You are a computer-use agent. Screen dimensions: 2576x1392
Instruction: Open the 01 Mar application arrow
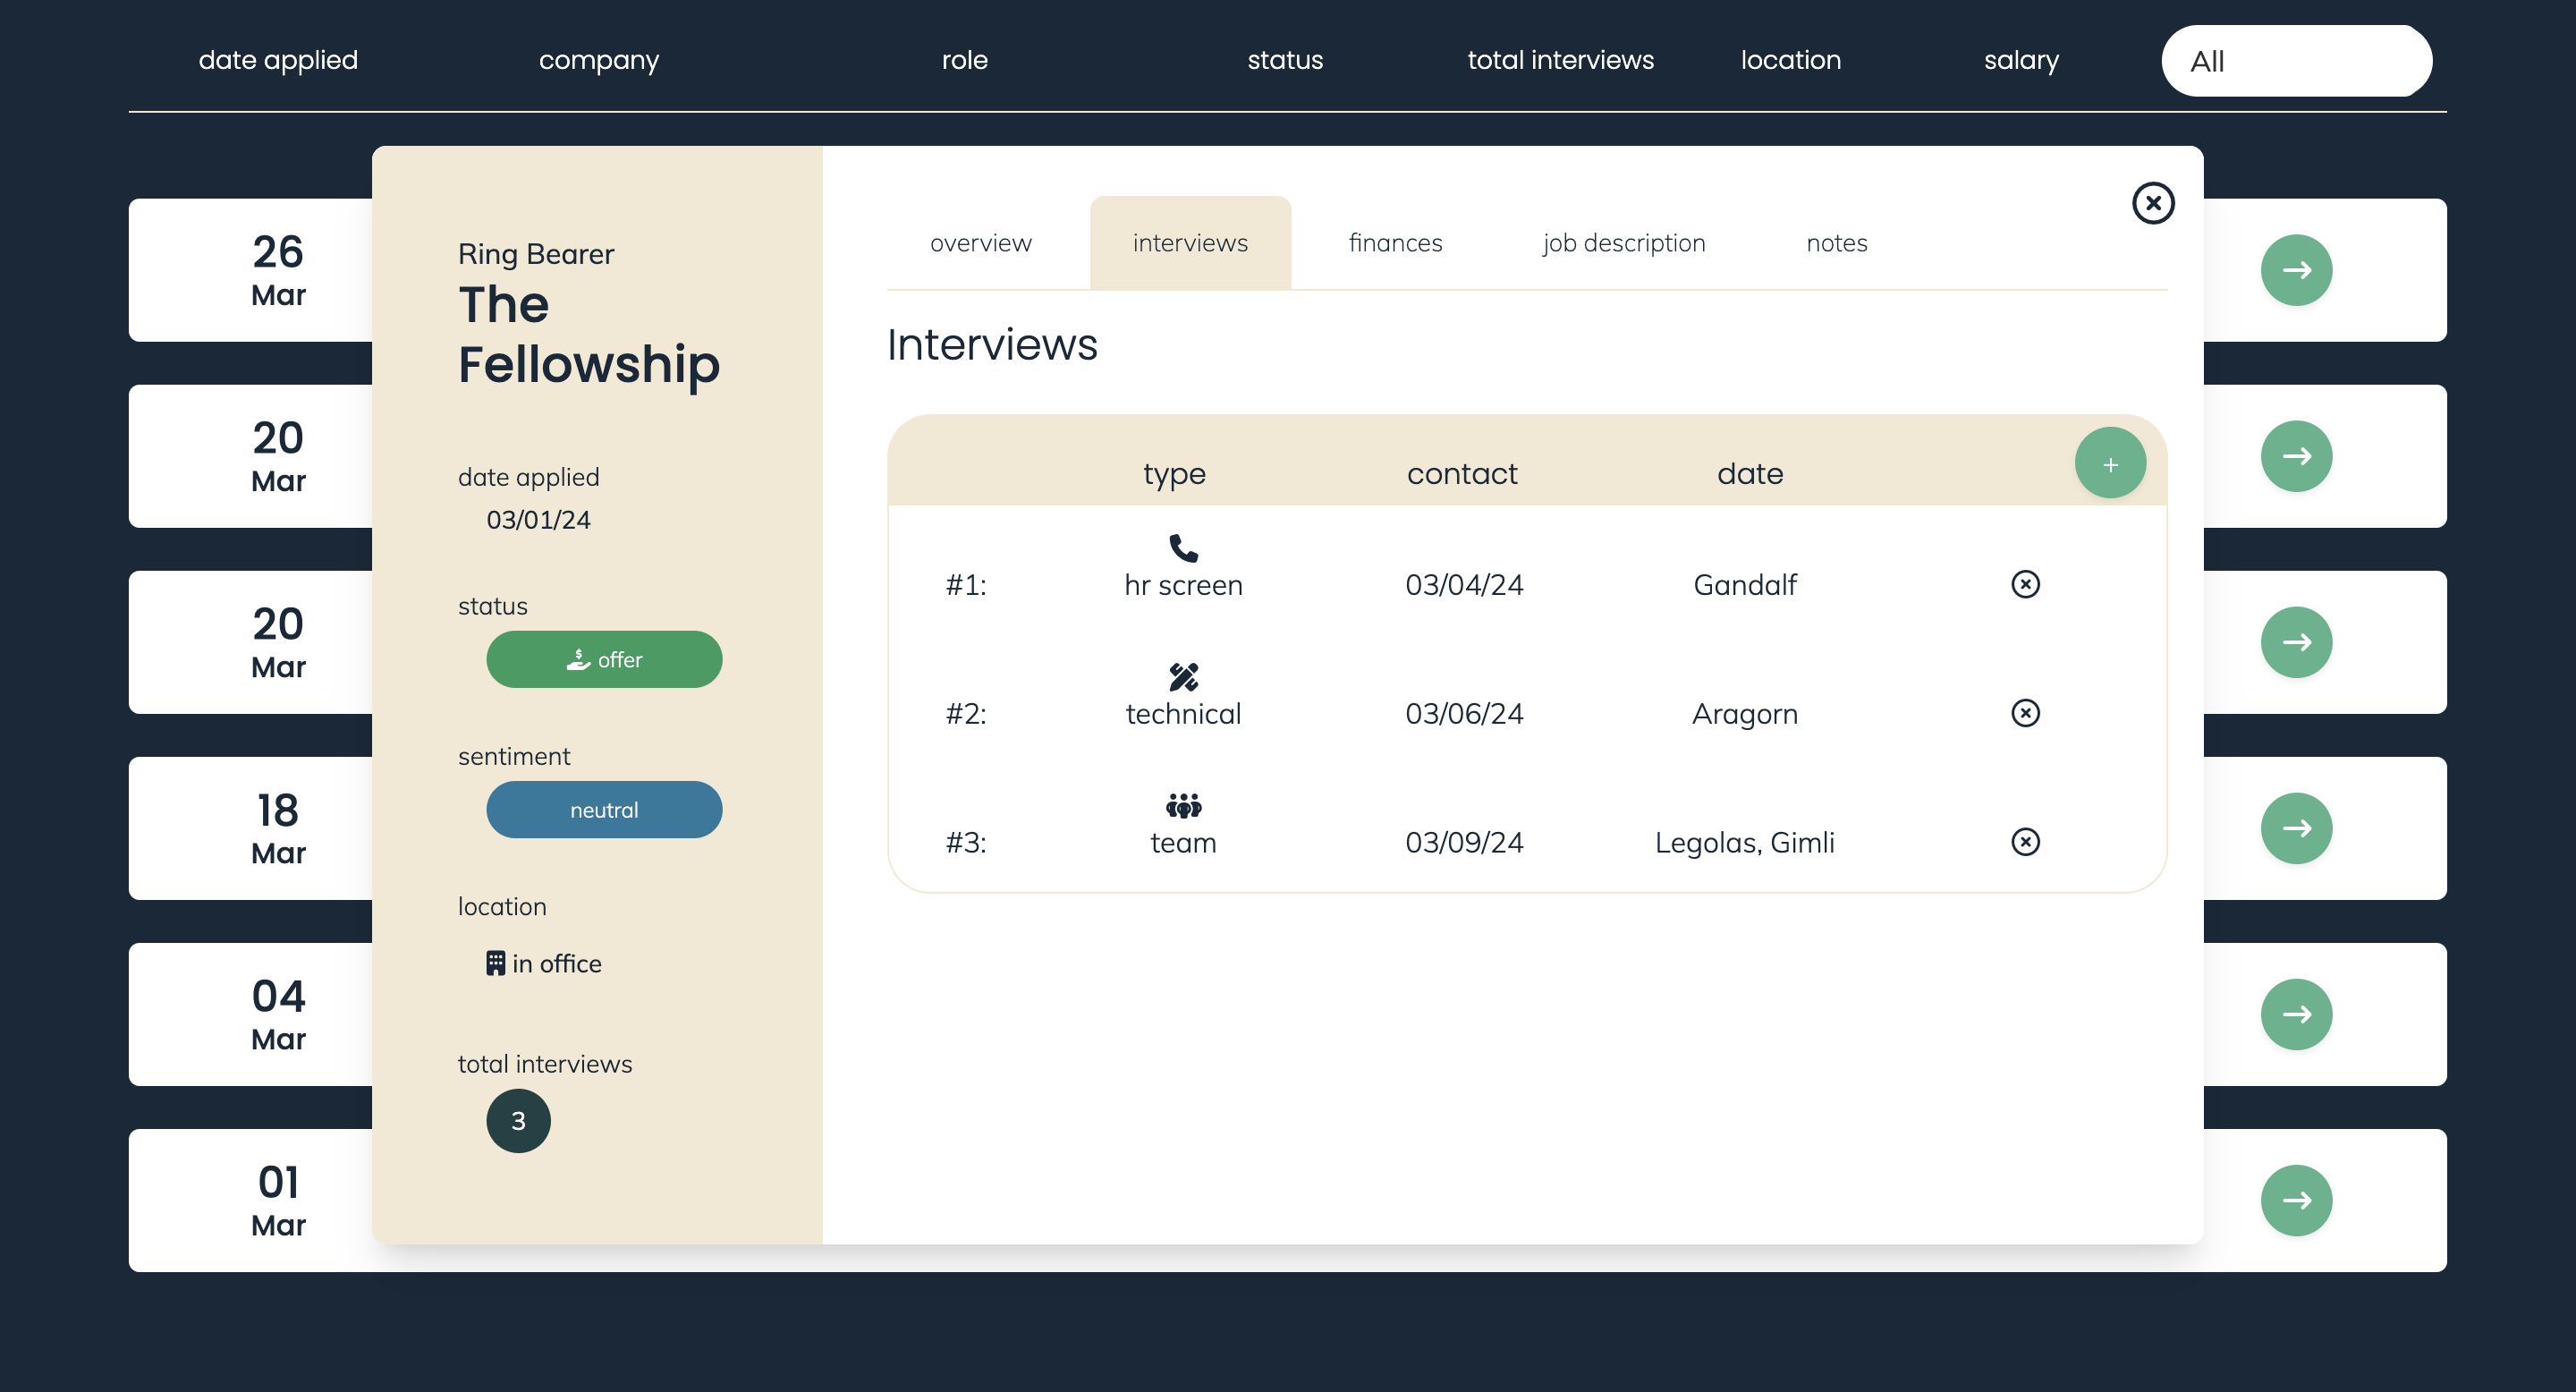[x=2296, y=1200]
